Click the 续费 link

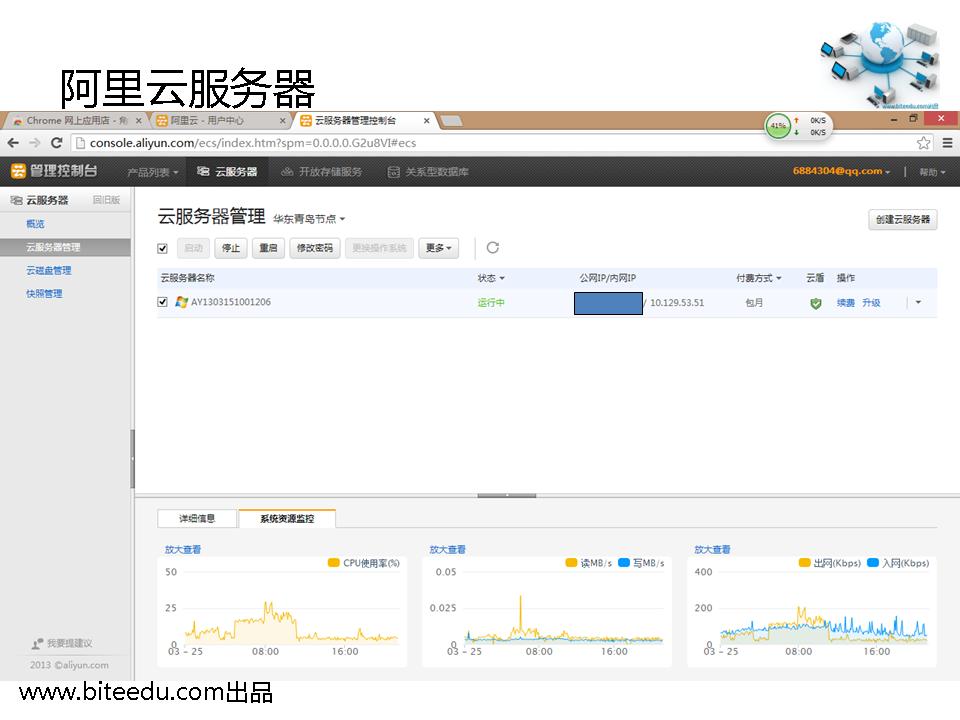point(846,303)
